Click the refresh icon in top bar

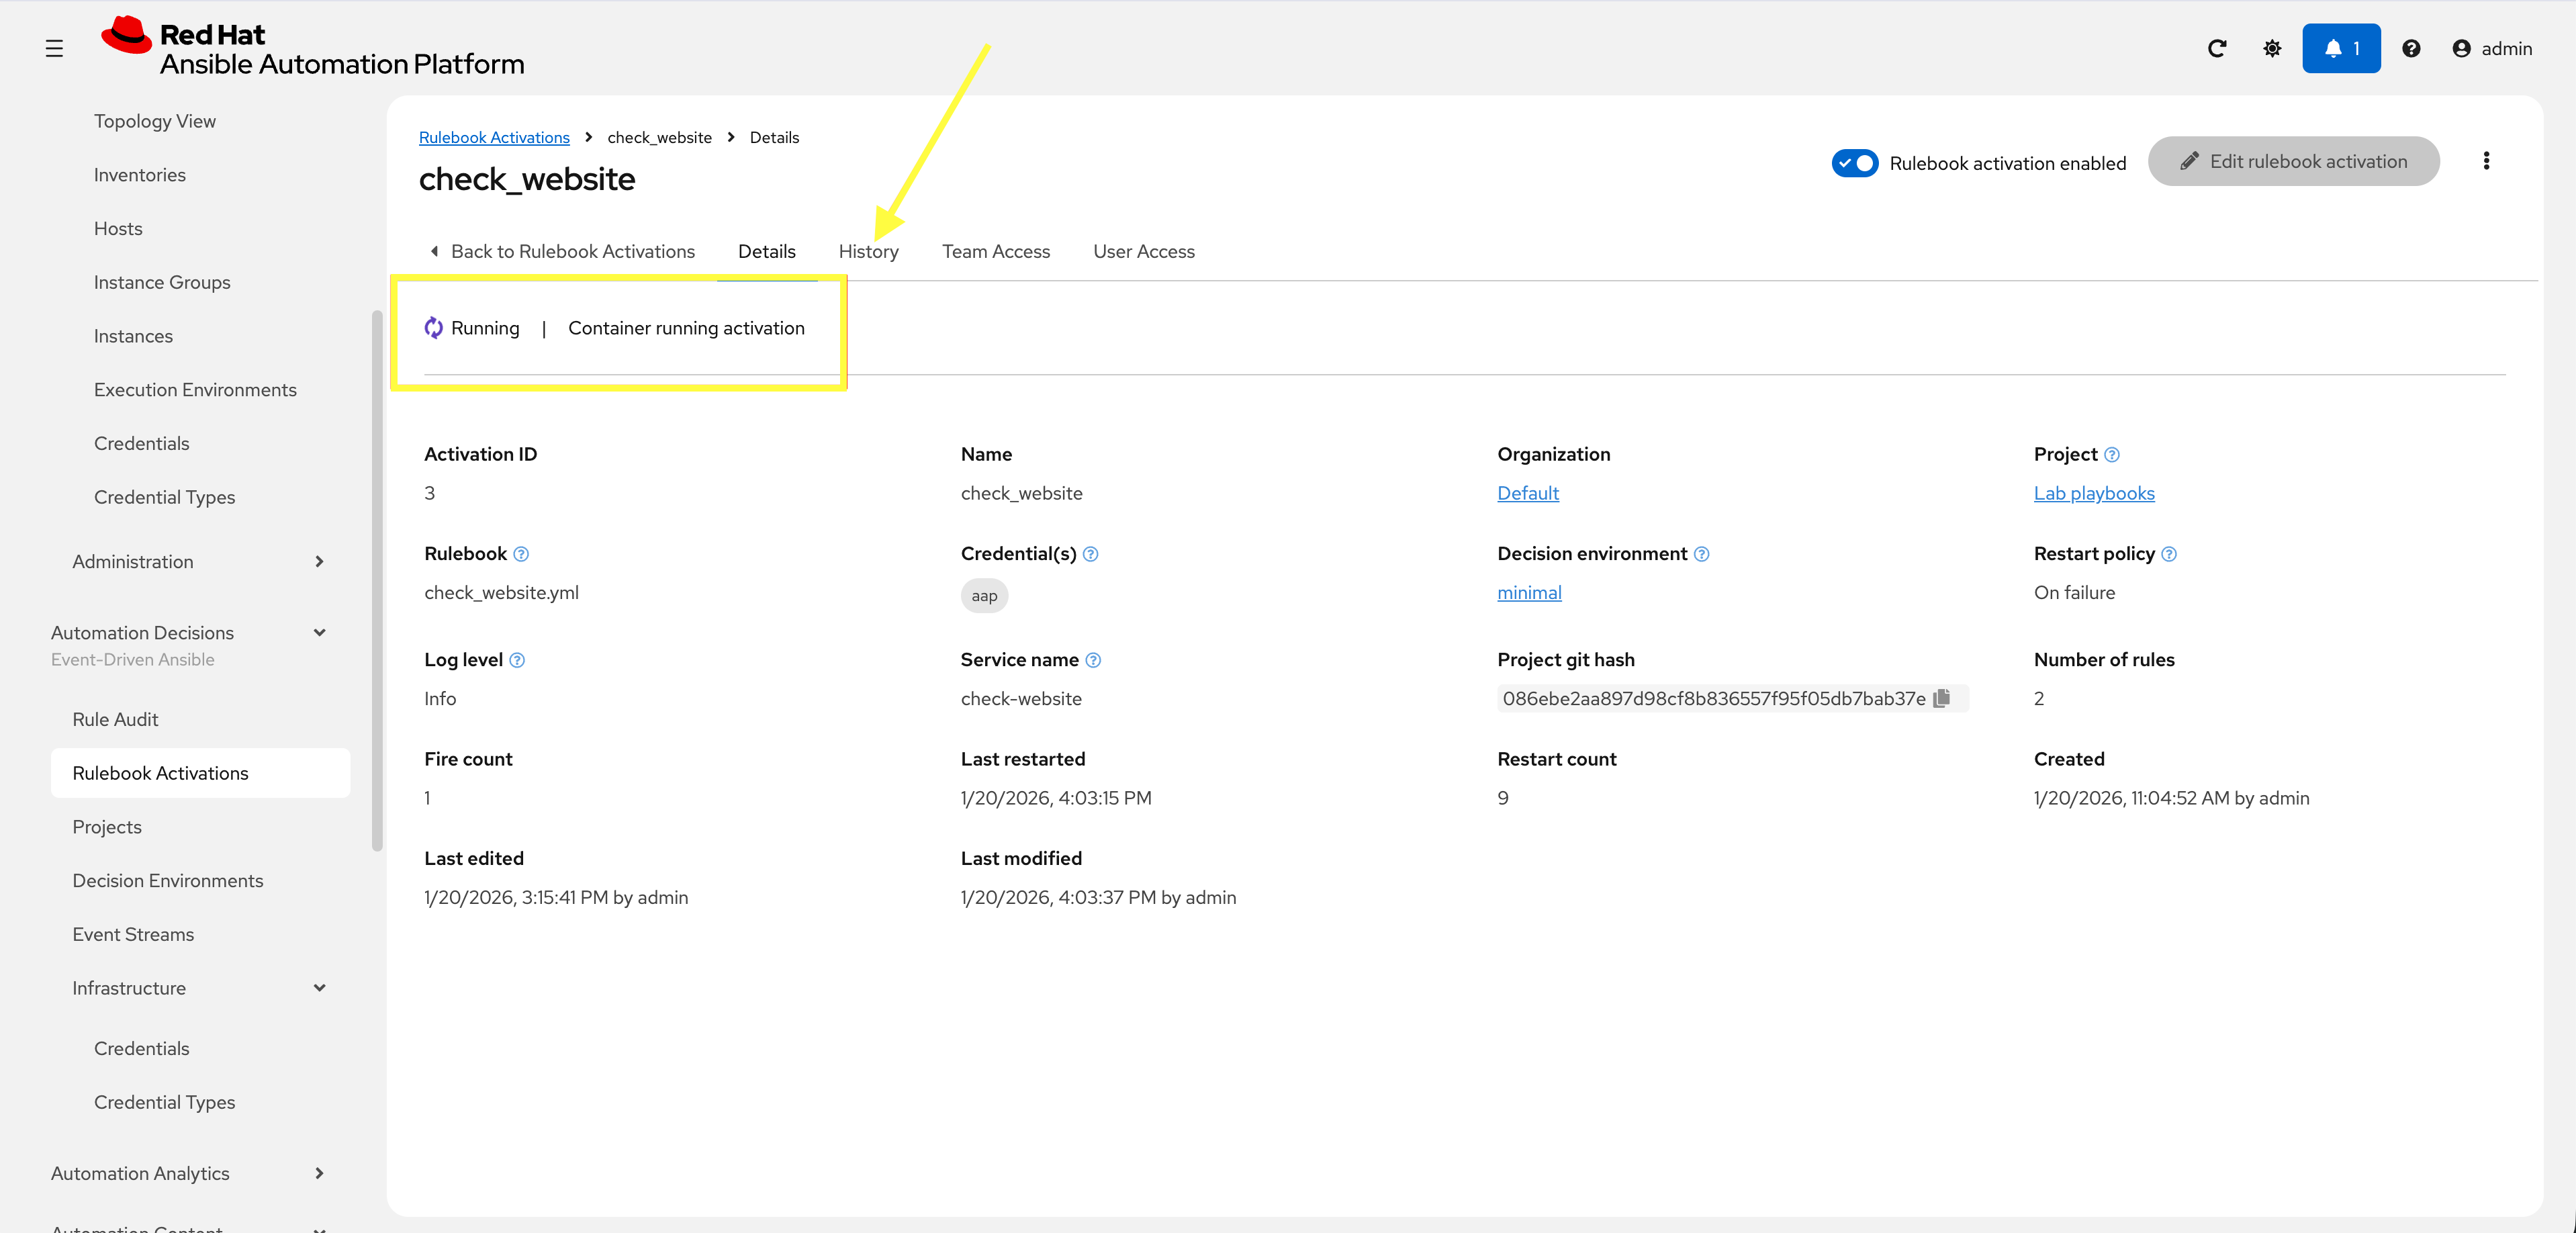[2216, 48]
